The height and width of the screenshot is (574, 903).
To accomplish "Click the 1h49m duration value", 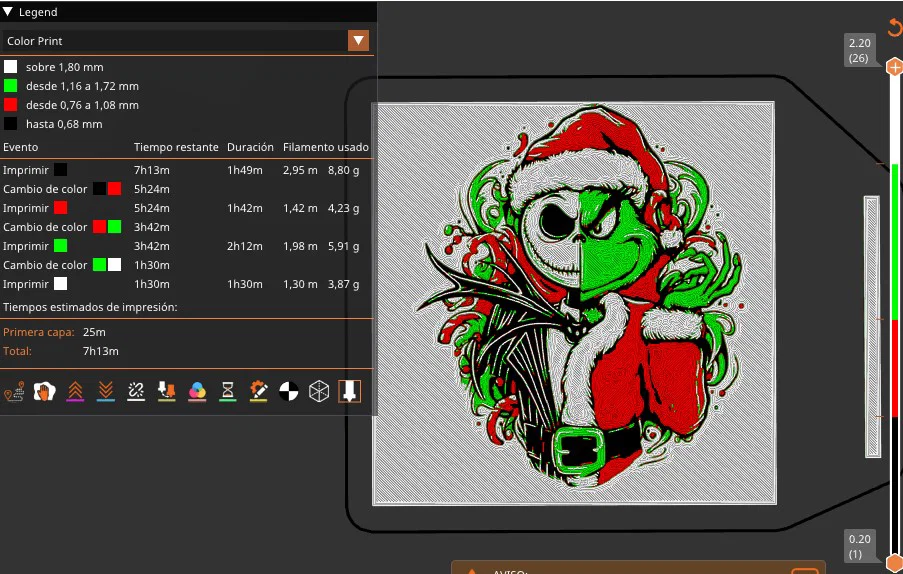I will (245, 170).
